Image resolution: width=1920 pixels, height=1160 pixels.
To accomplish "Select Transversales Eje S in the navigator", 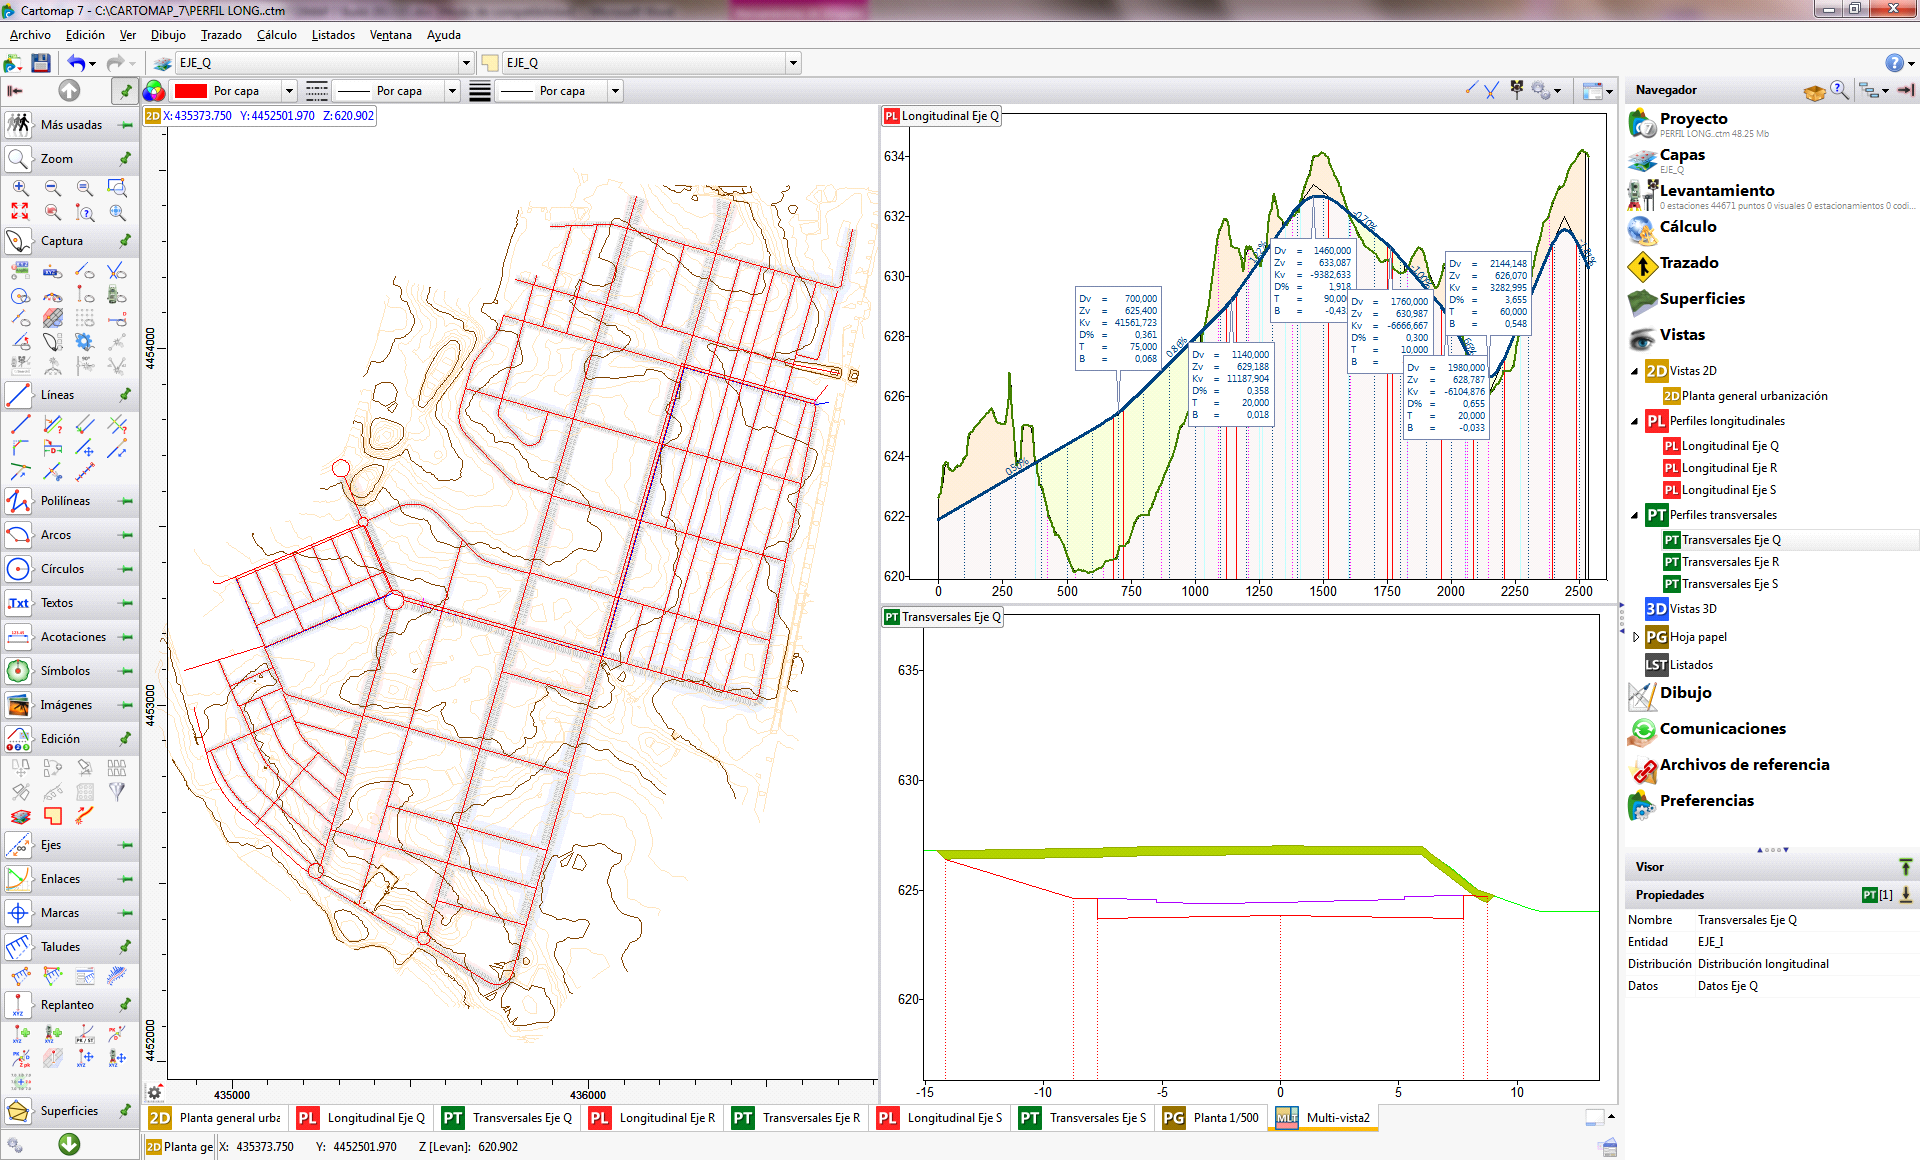I will point(1729,584).
